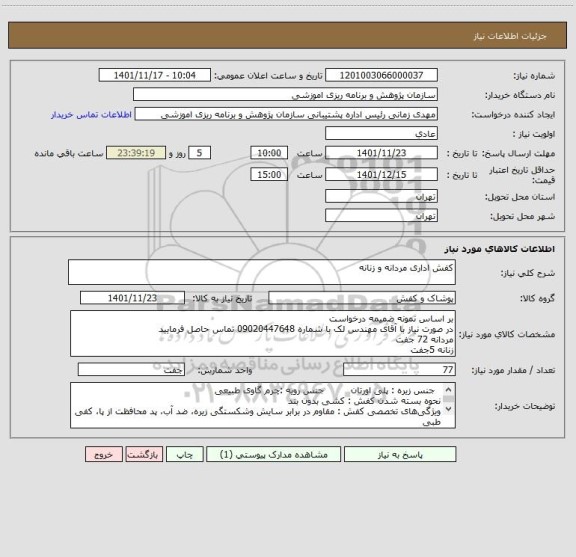Click the 'ساعت باقی مانده' label
The image size is (576, 557).
point(69,153)
